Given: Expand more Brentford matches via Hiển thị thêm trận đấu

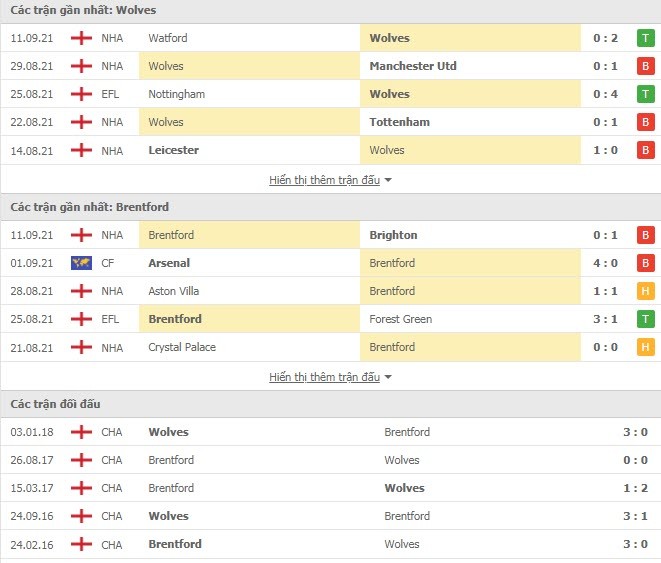Looking at the screenshot, I should [x=324, y=377].
